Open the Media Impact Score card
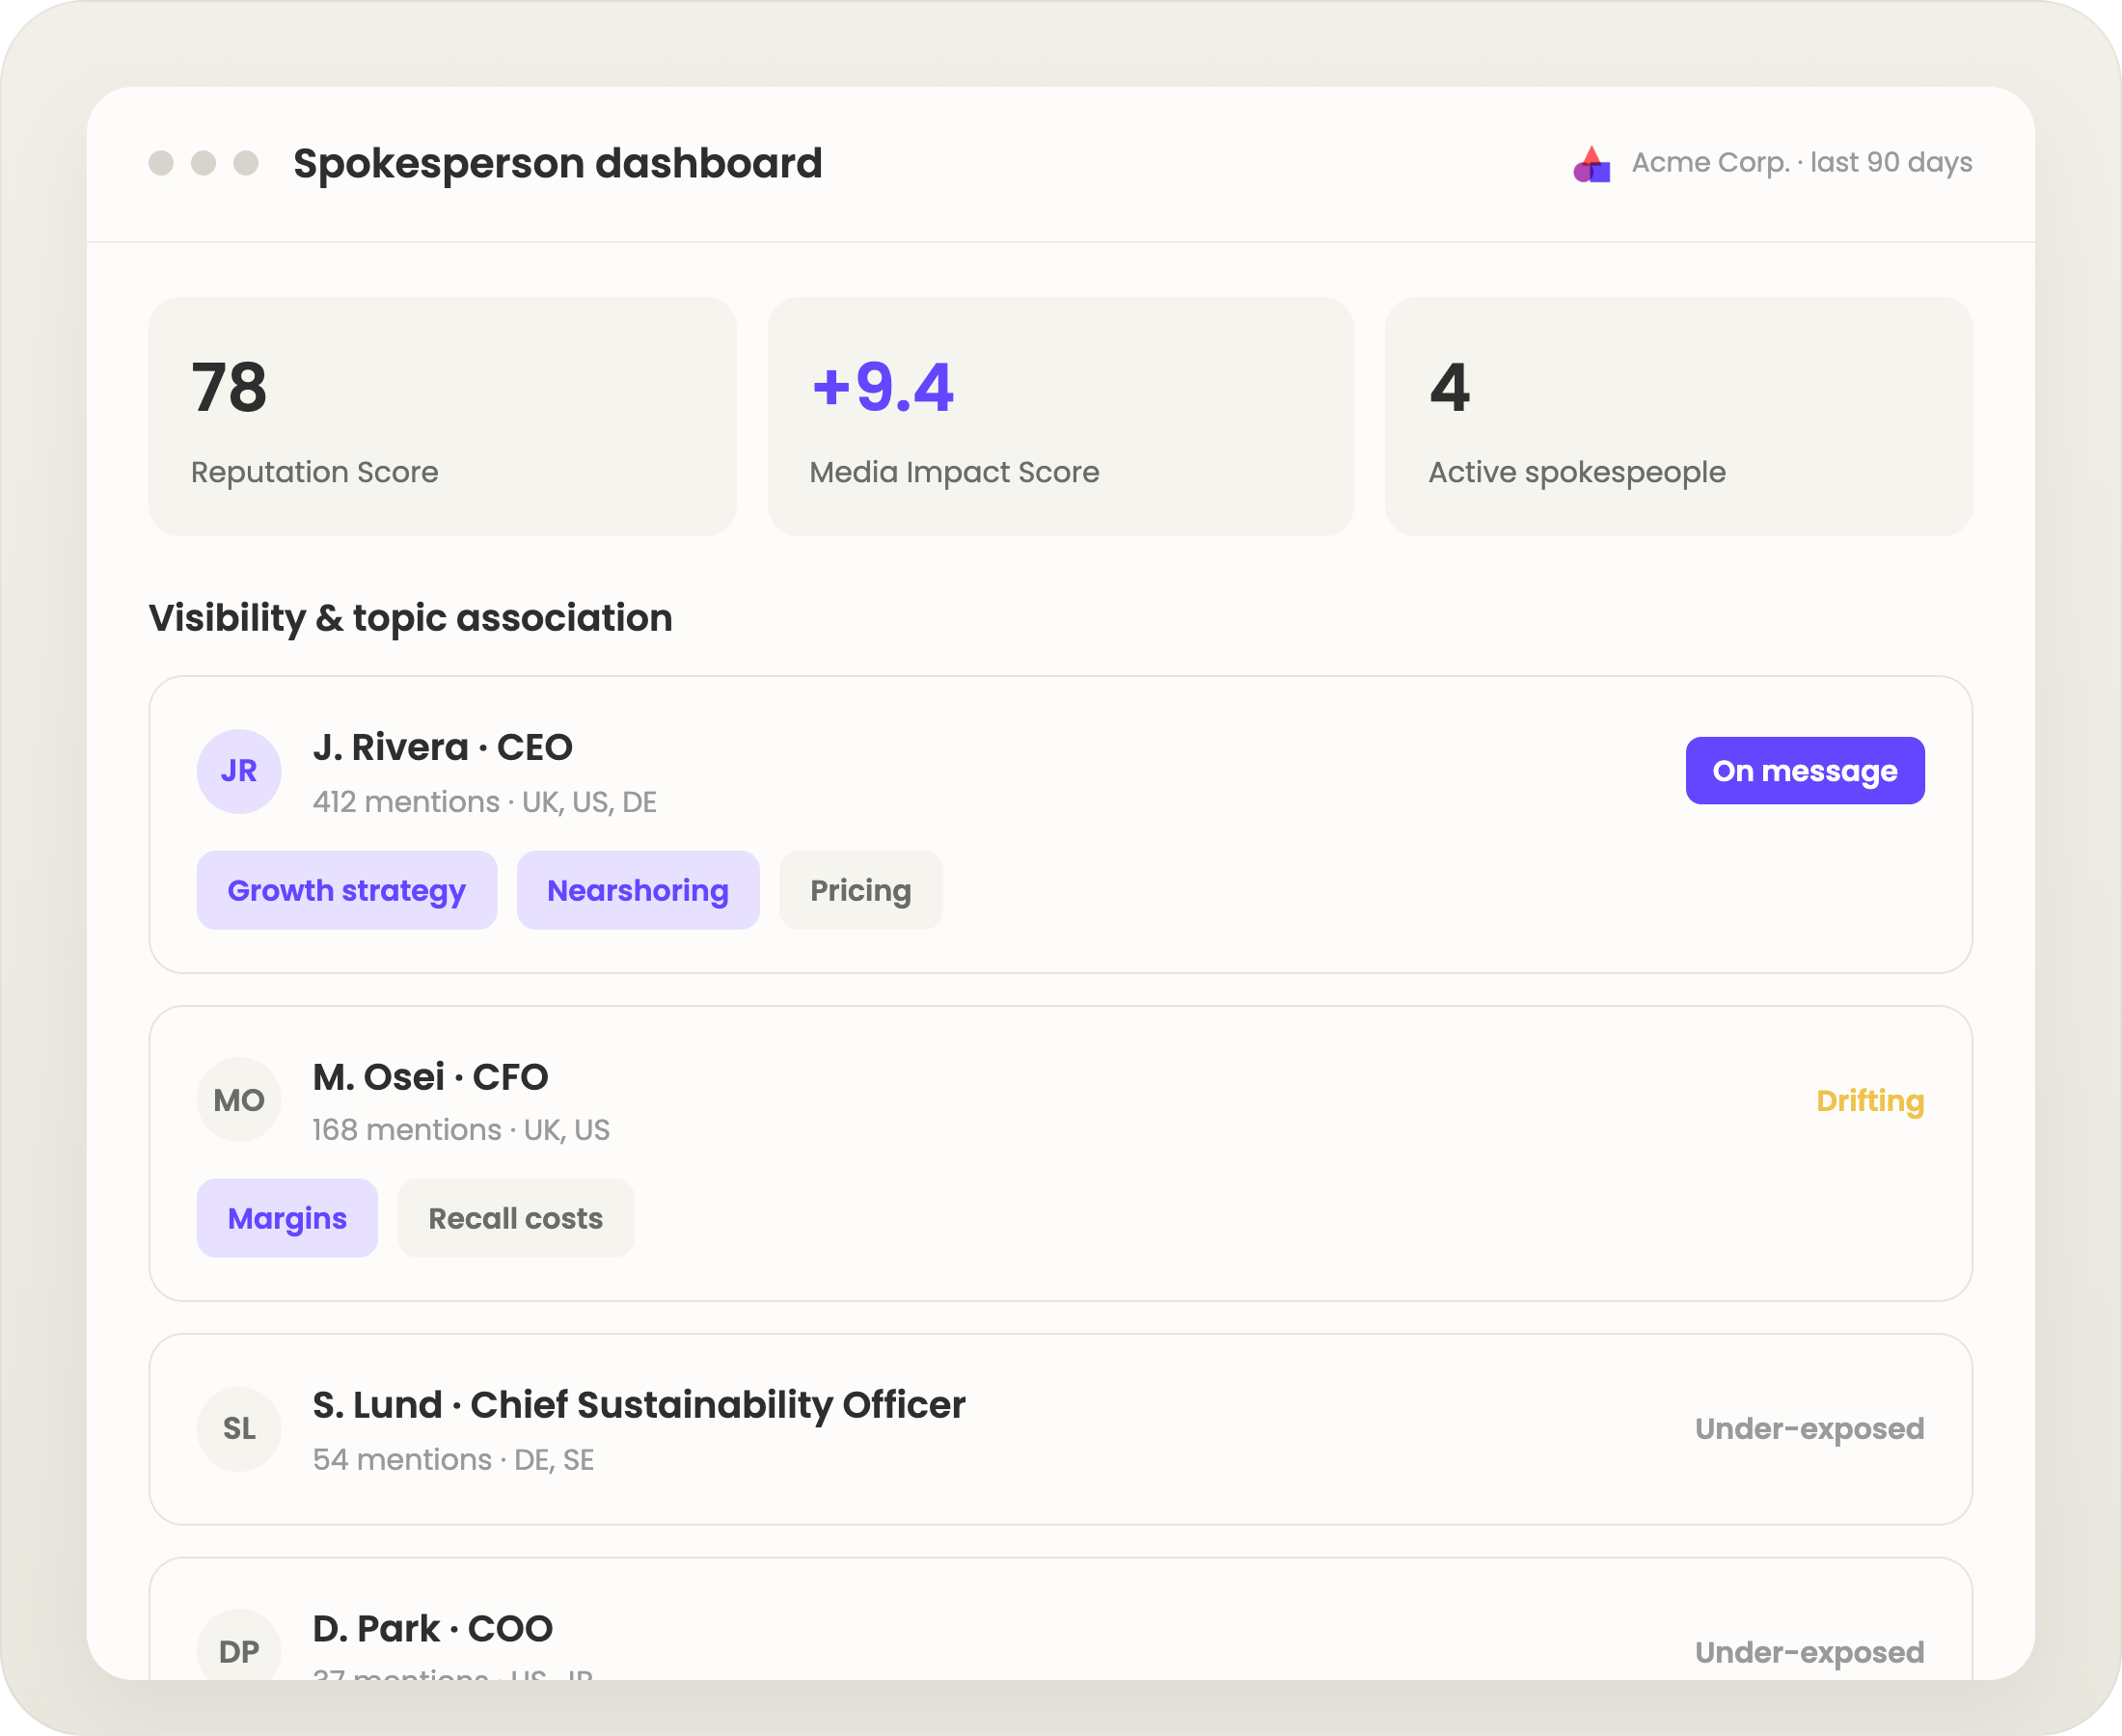 pos(1060,416)
